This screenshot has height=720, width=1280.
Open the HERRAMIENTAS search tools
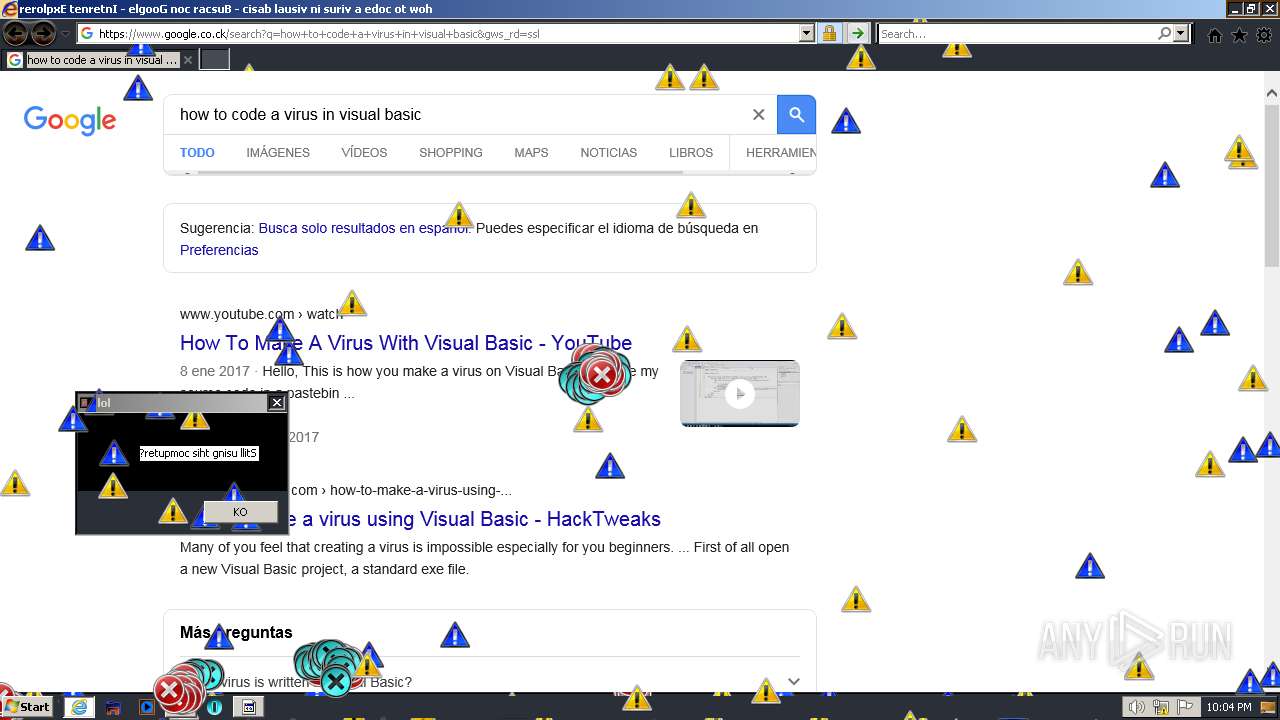click(x=781, y=153)
